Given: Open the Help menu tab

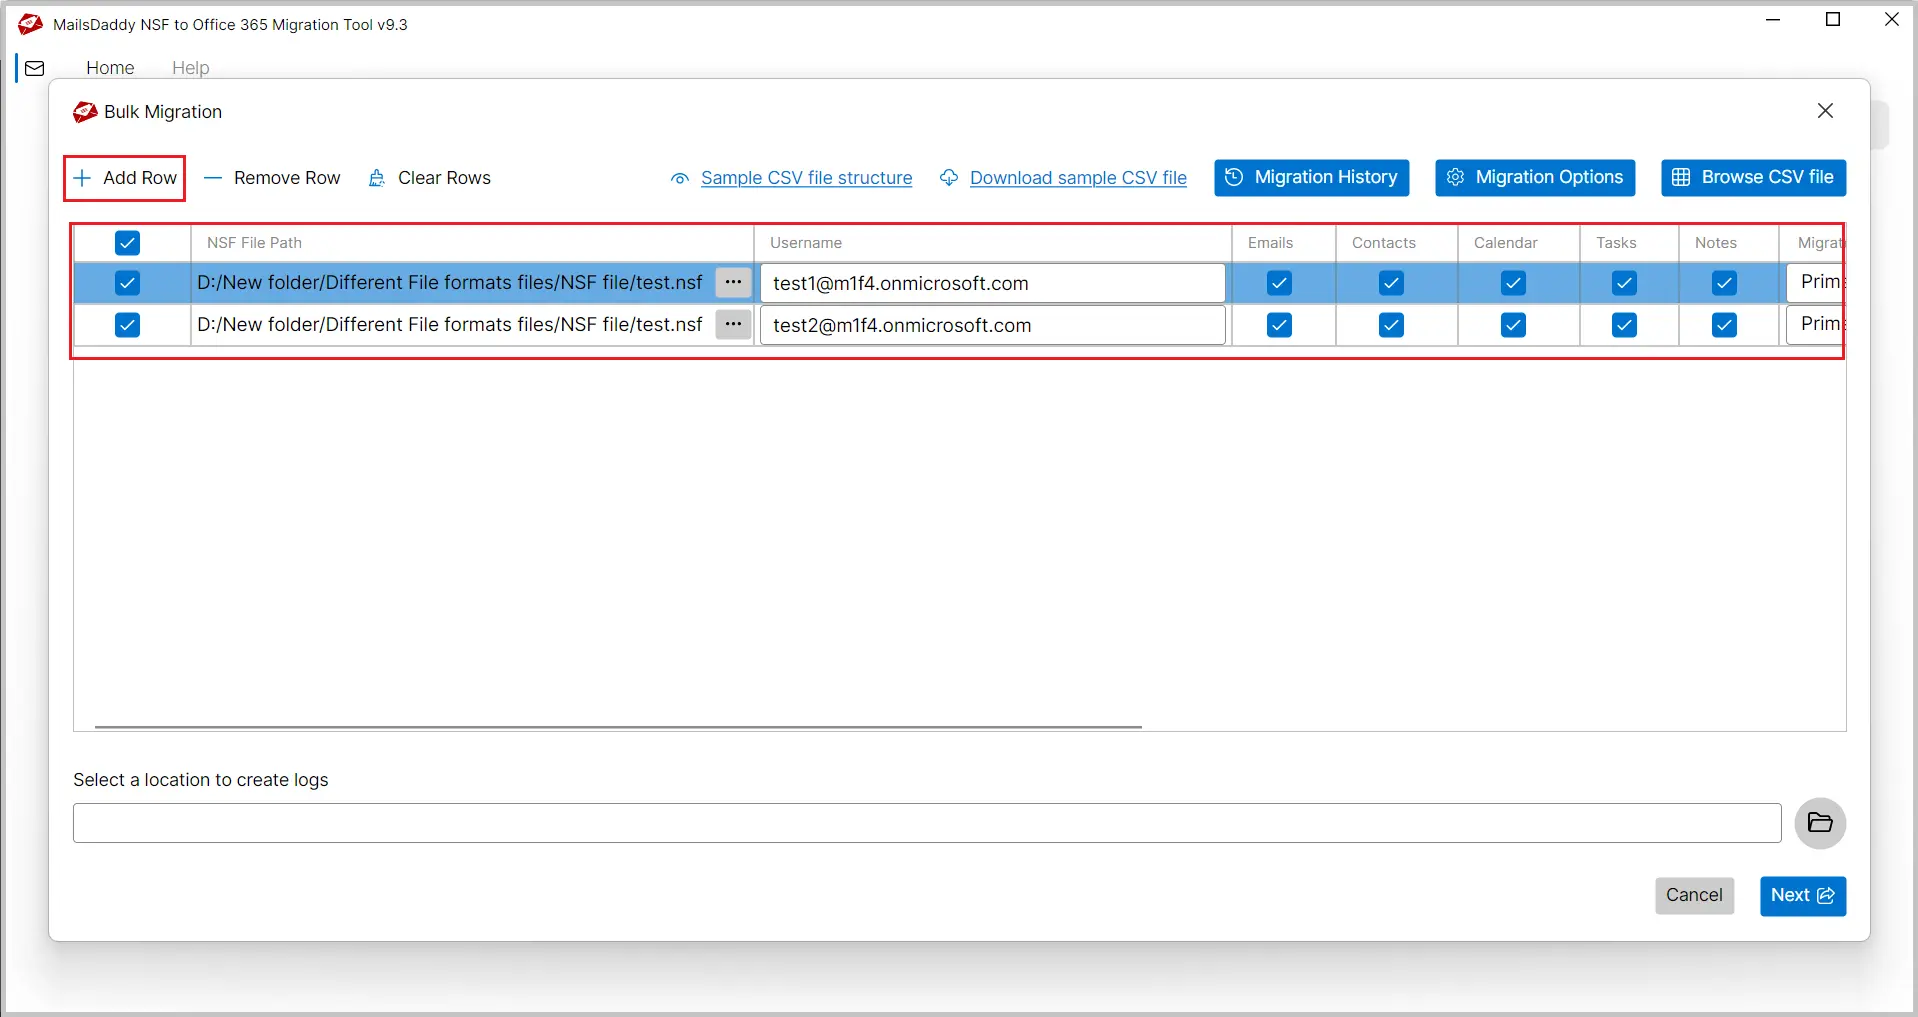Looking at the screenshot, I should click(x=190, y=68).
